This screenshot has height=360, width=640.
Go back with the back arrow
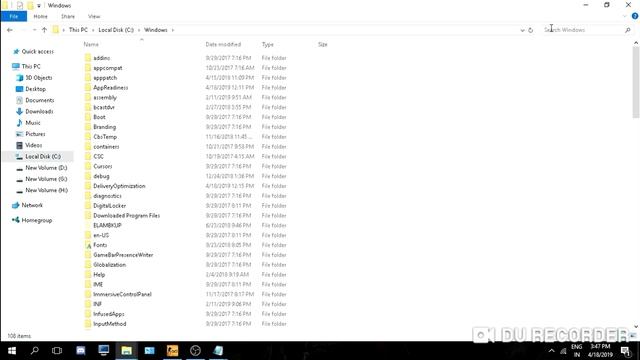10,30
